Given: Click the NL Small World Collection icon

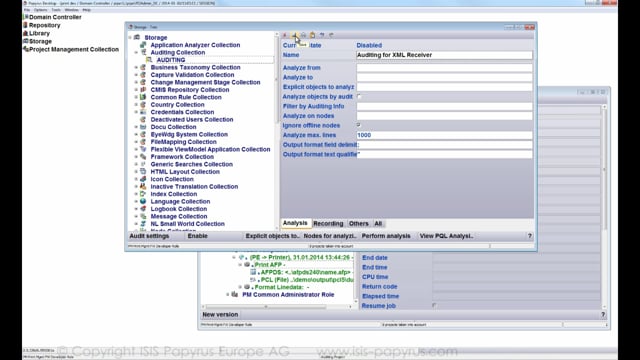Looking at the screenshot, I should 143,224.
